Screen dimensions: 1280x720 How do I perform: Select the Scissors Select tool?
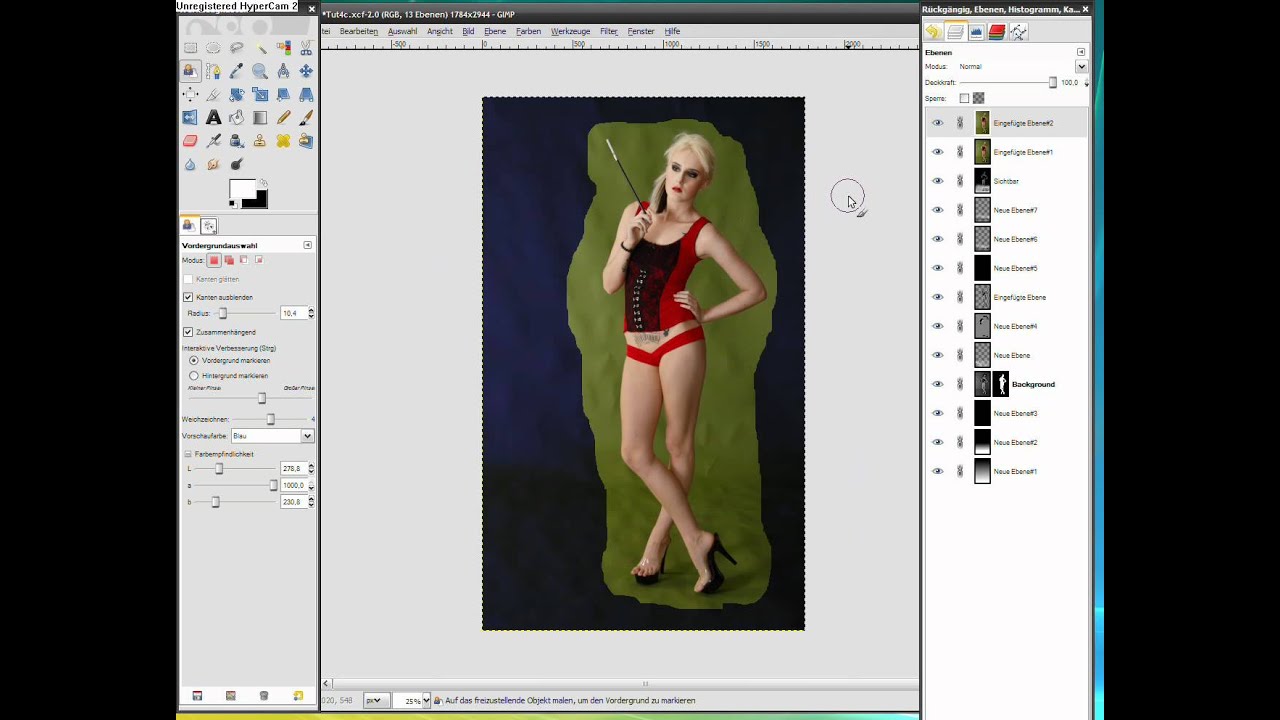click(x=306, y=48)
